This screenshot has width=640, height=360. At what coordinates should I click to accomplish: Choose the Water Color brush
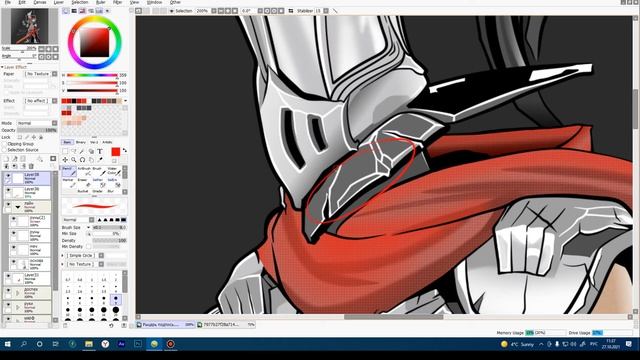(114, 171)
